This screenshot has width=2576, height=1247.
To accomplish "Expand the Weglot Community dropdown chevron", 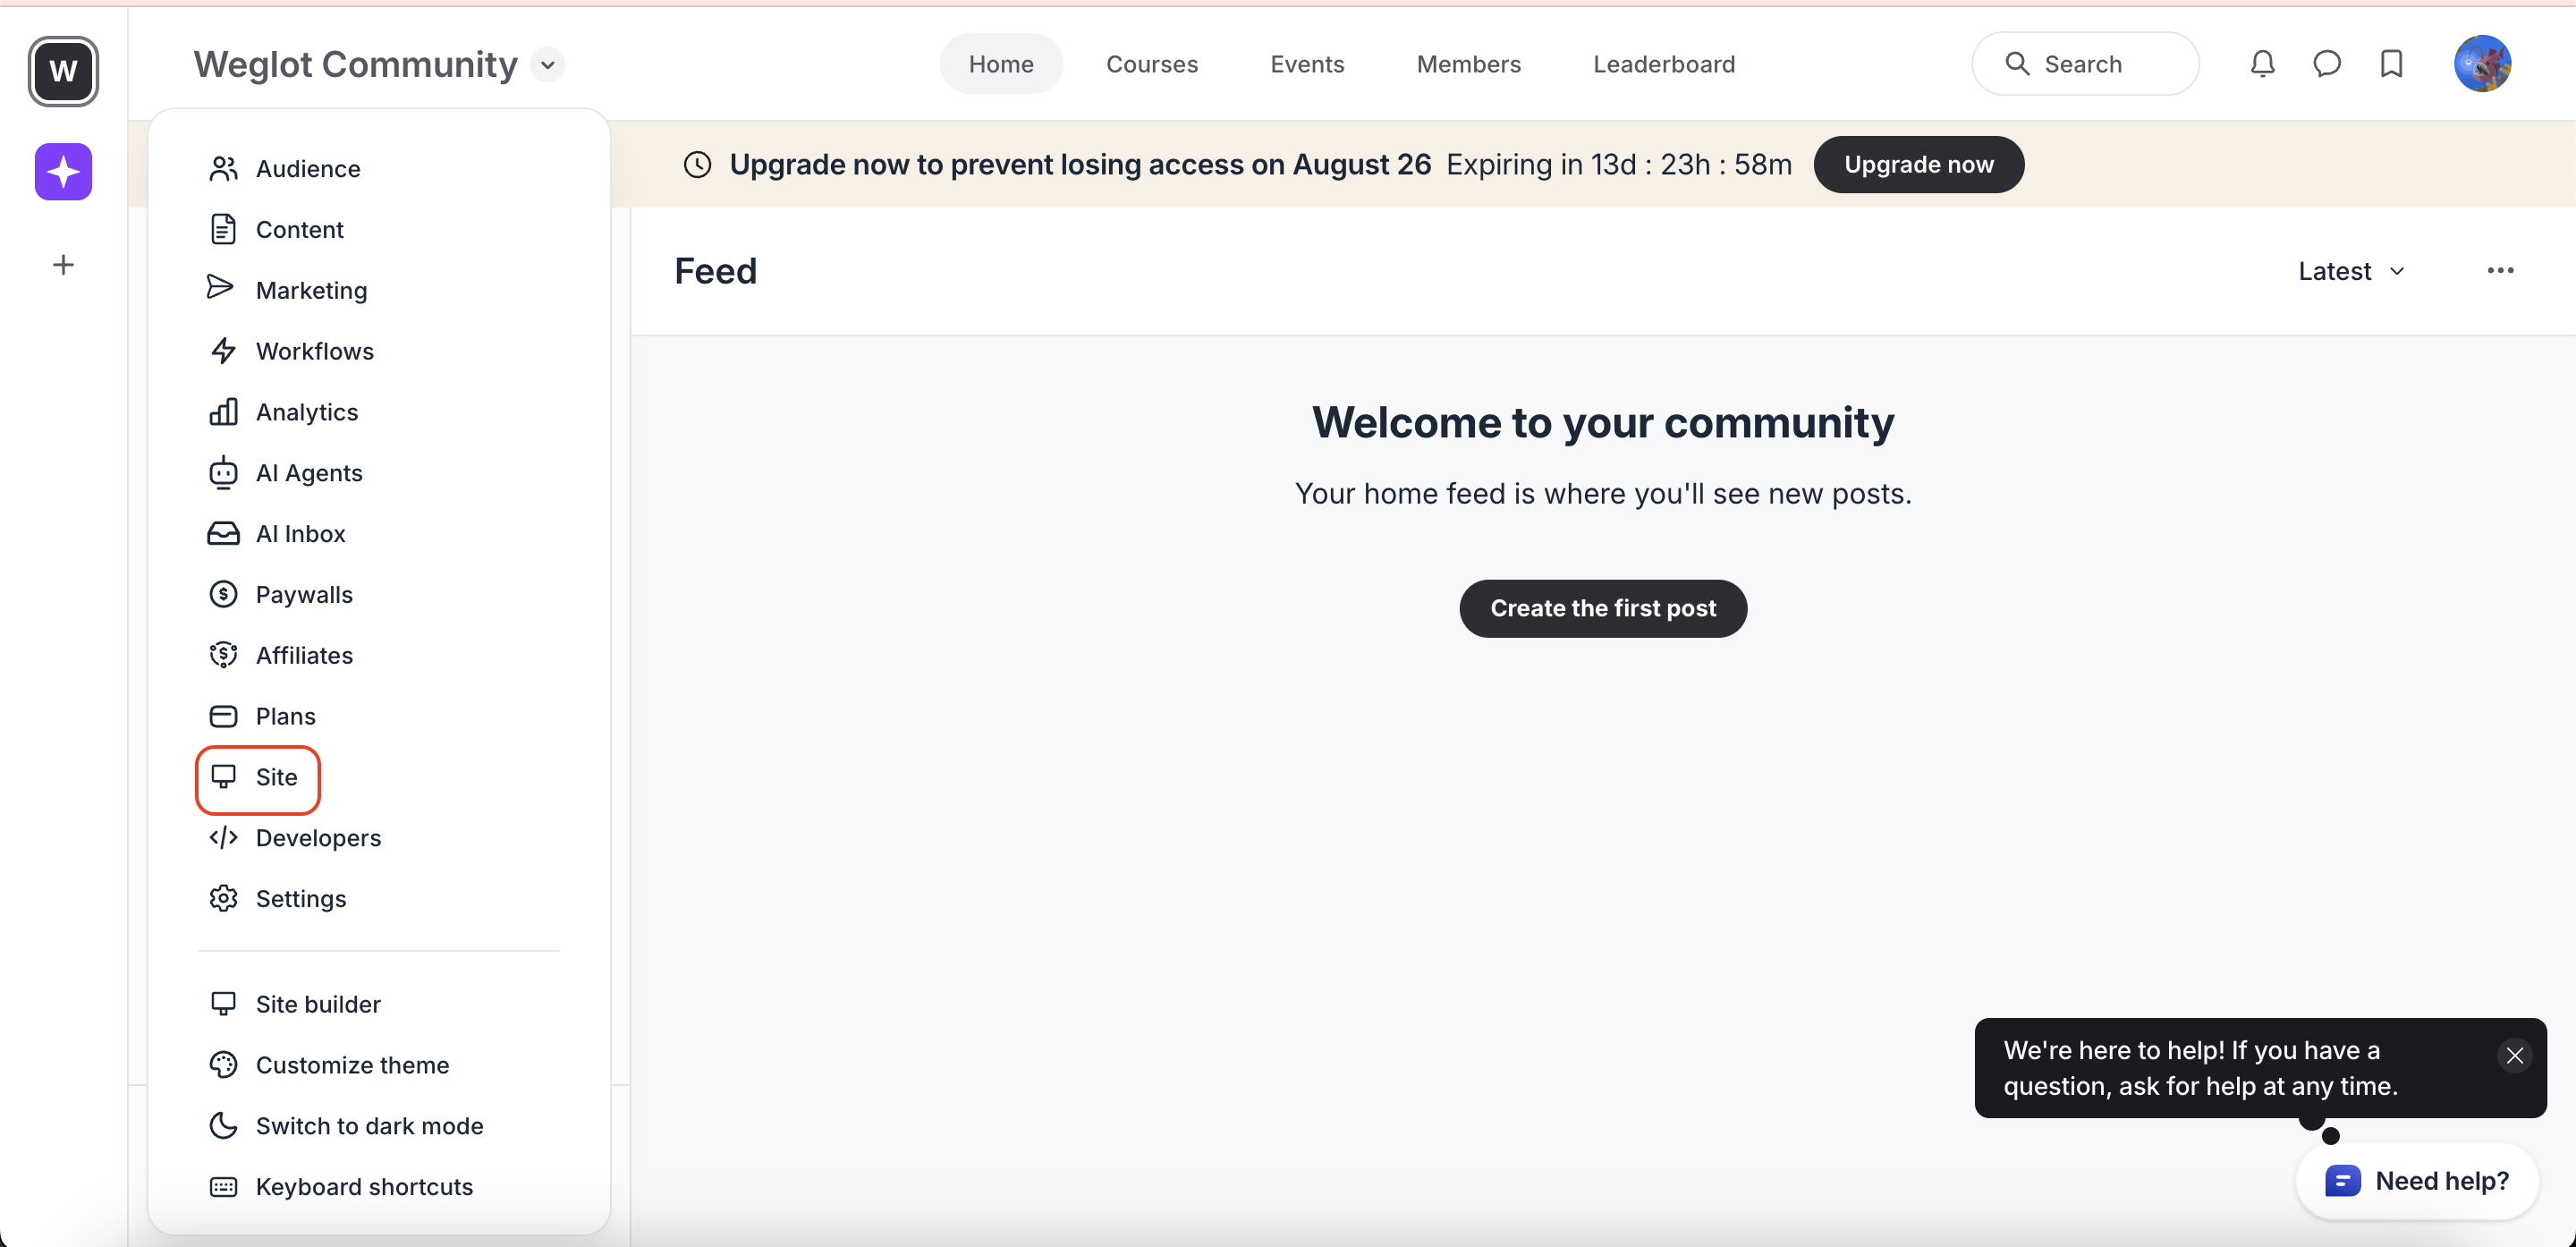I will click(x=547, y=65).
